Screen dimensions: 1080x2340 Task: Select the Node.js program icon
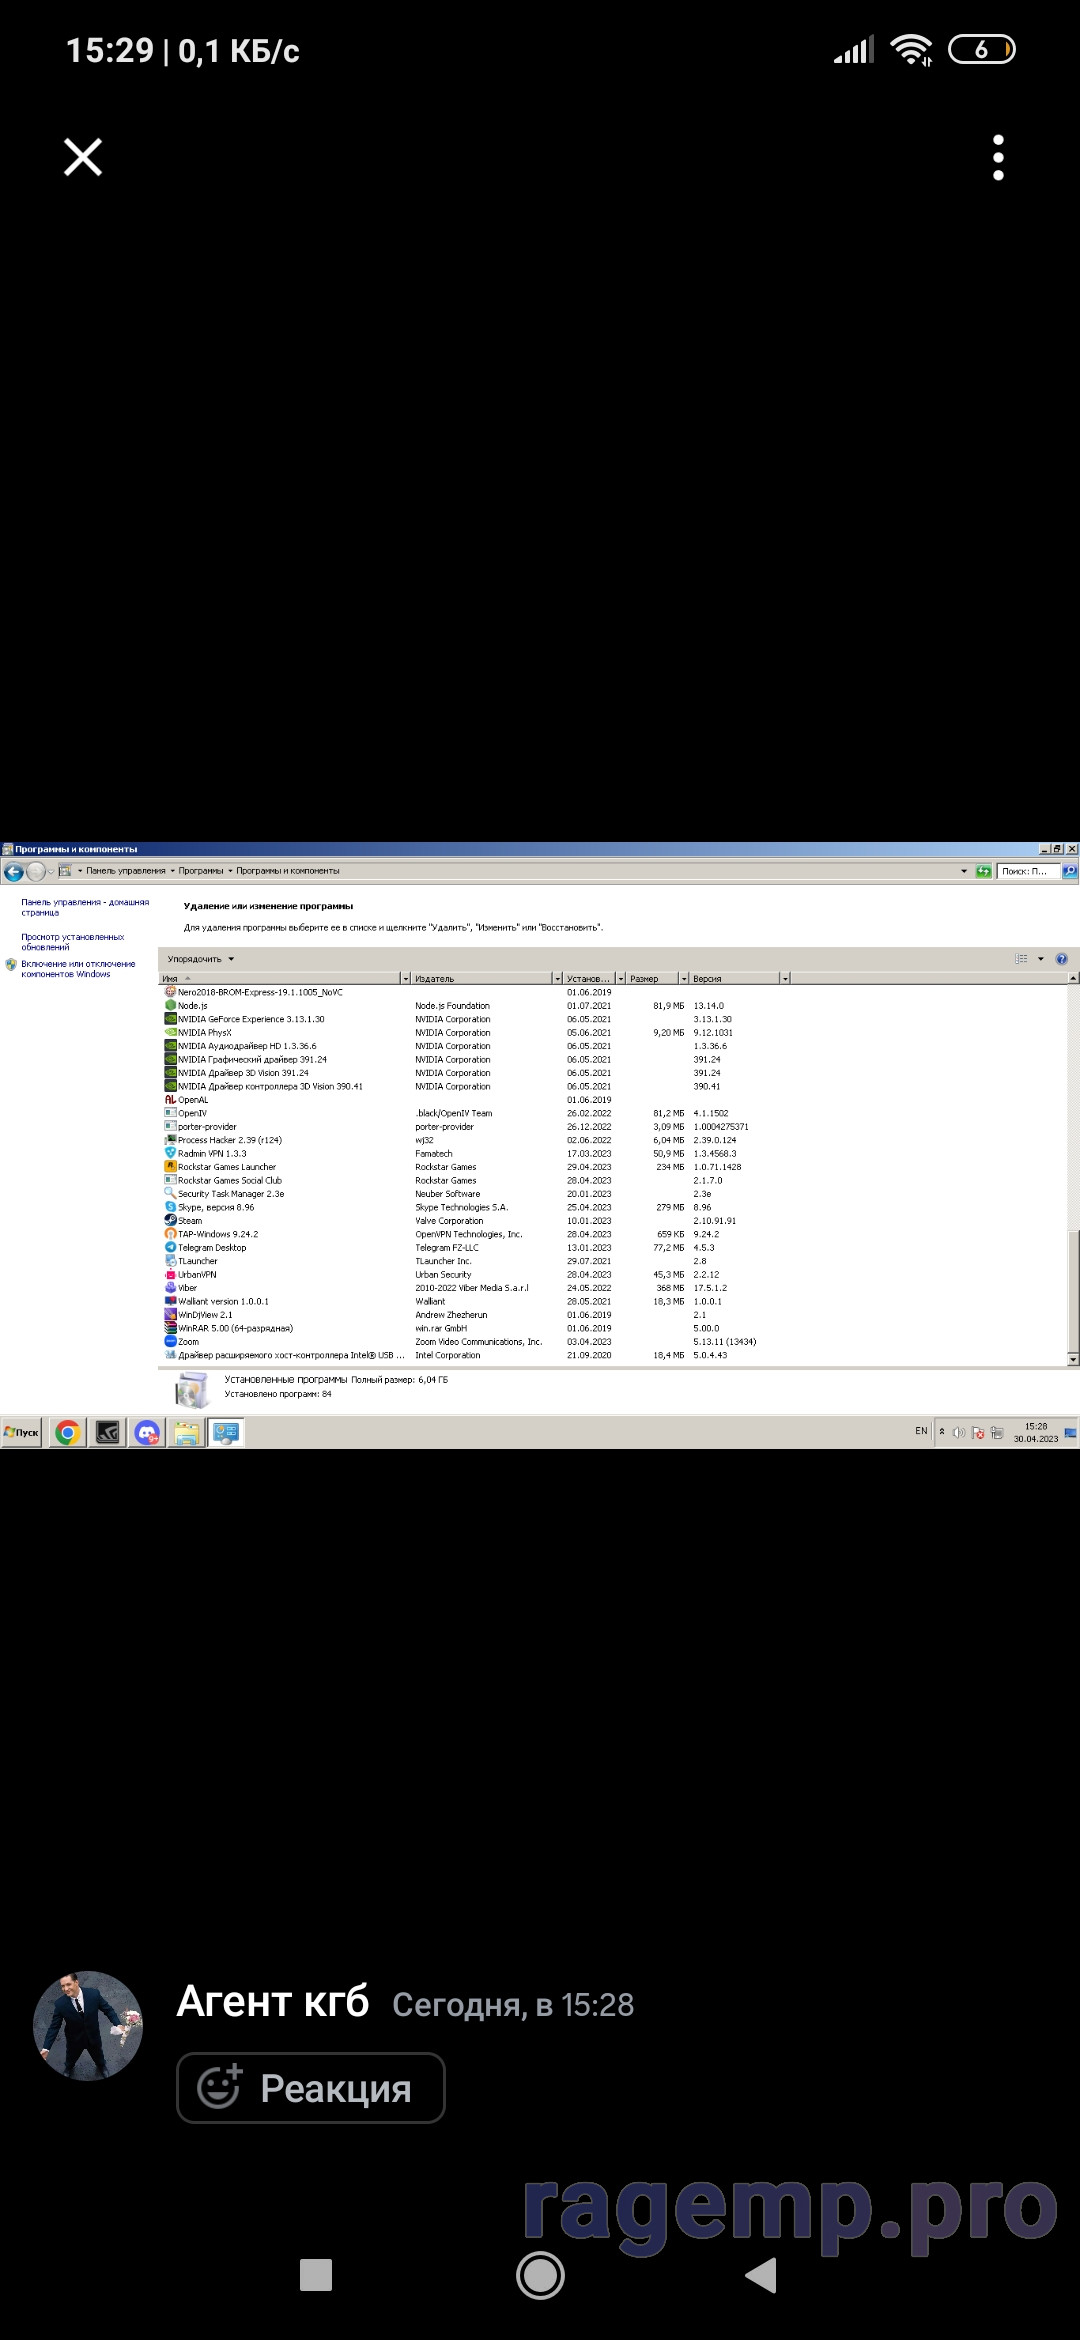tap(170, 1005)
